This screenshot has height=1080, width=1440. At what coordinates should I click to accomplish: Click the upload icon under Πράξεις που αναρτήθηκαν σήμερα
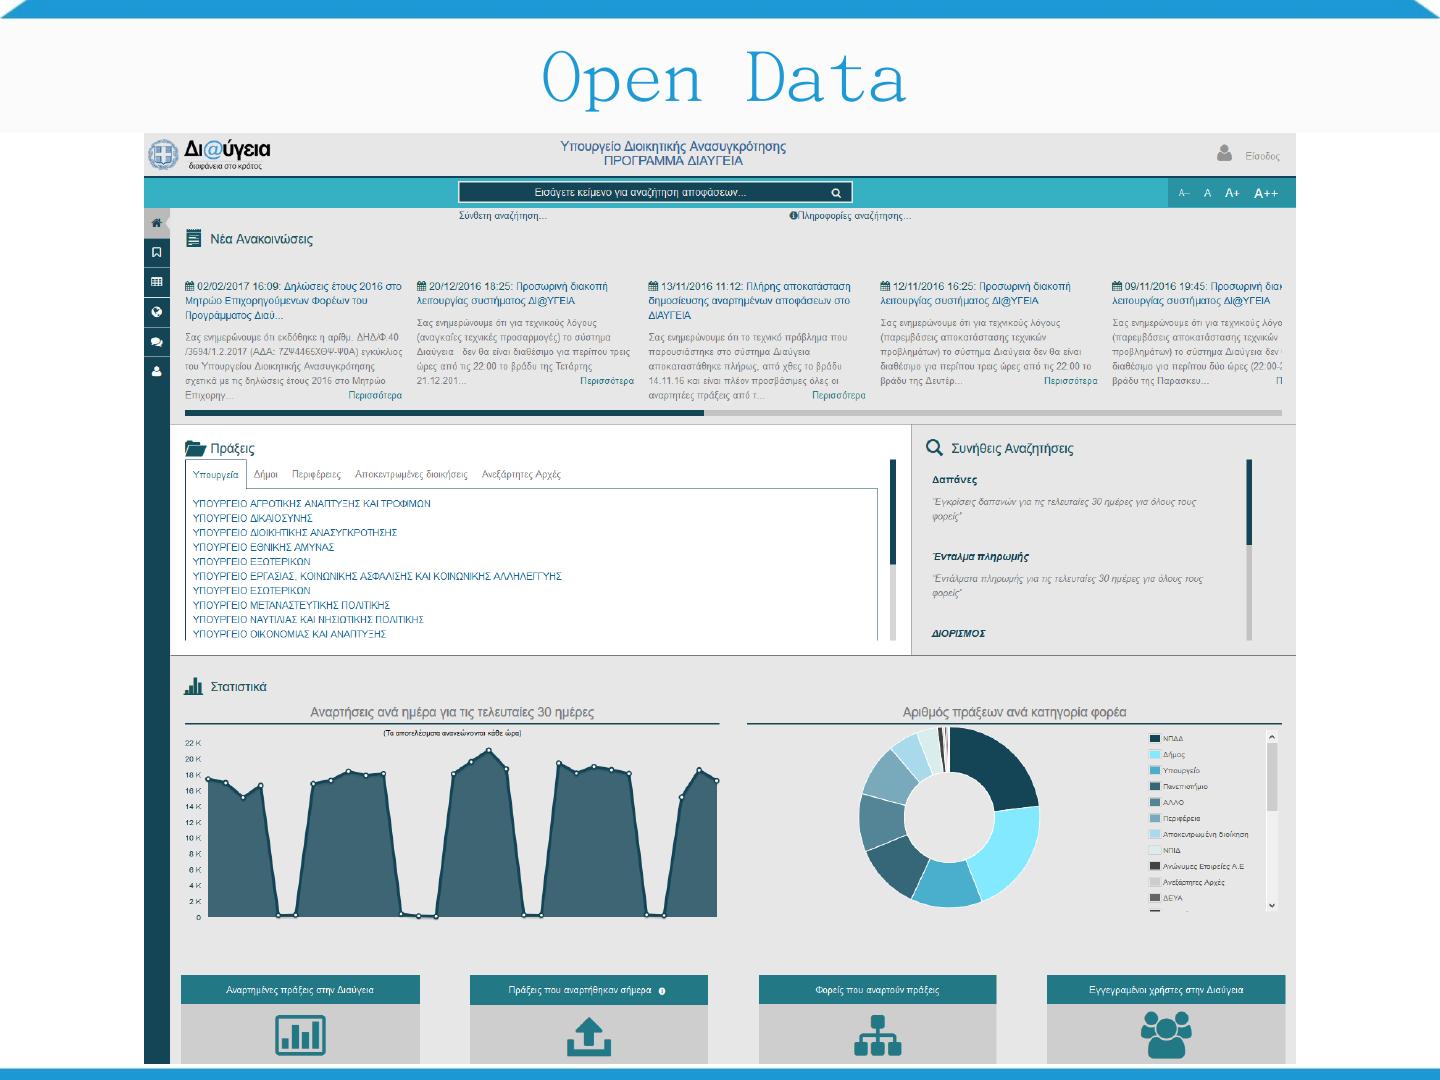[589, 1036]
